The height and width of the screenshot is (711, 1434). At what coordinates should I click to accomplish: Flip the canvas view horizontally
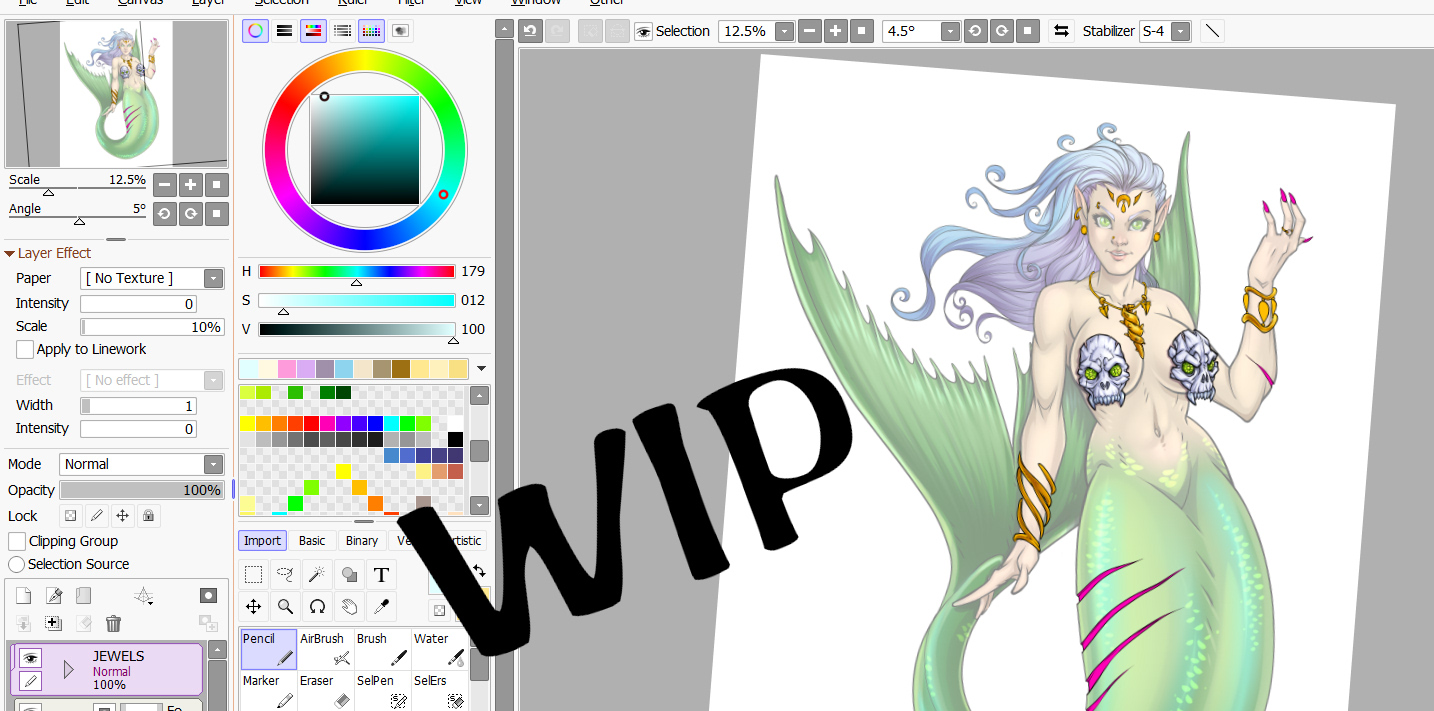coord(1061,31)
